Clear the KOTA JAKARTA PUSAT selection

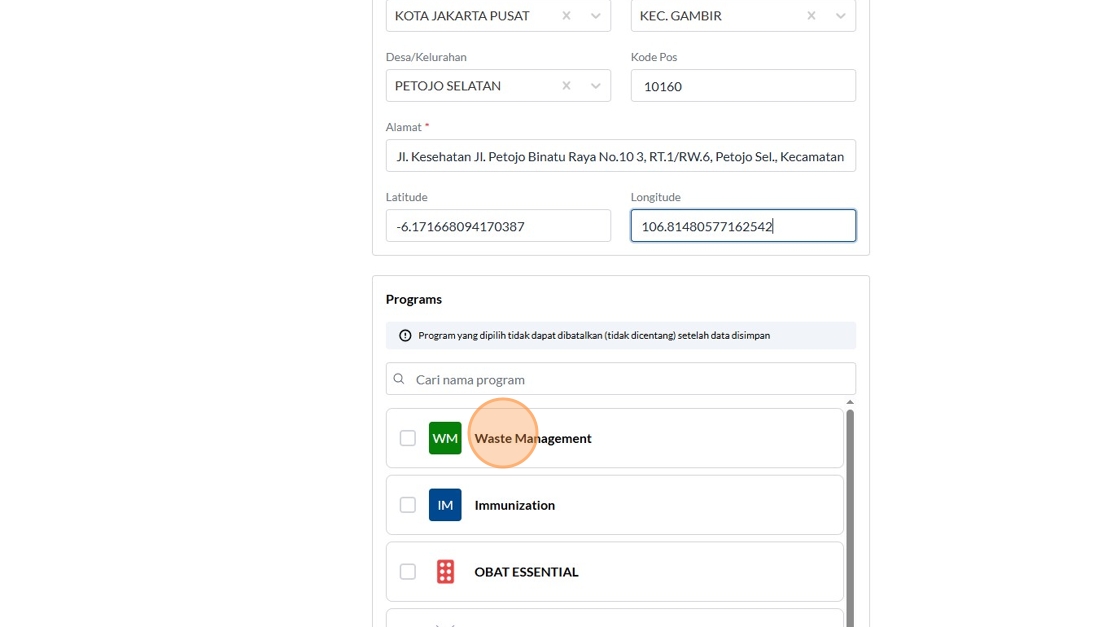(x=566, y=16)
